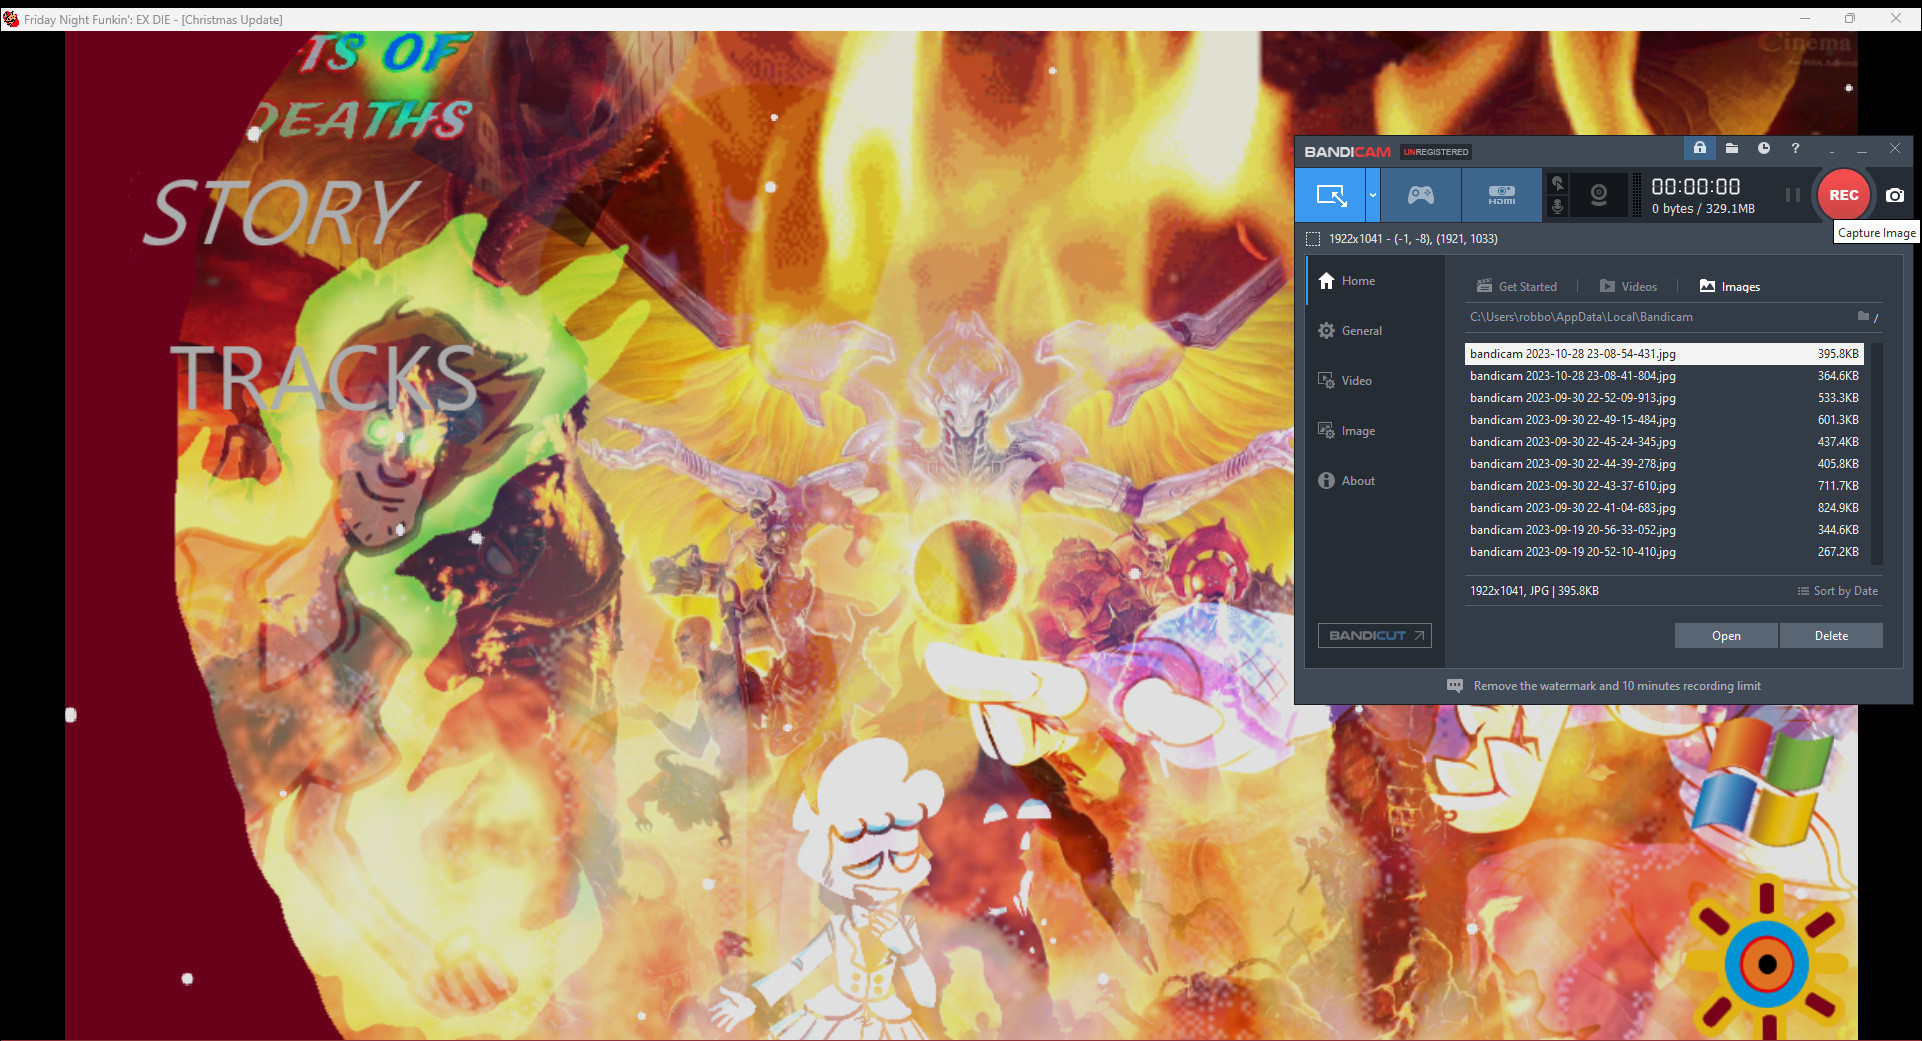This screenshot has width=1922, height=1041.
Task: Toggle the mouse cursor effect icon
Action: click(1557, 183)
